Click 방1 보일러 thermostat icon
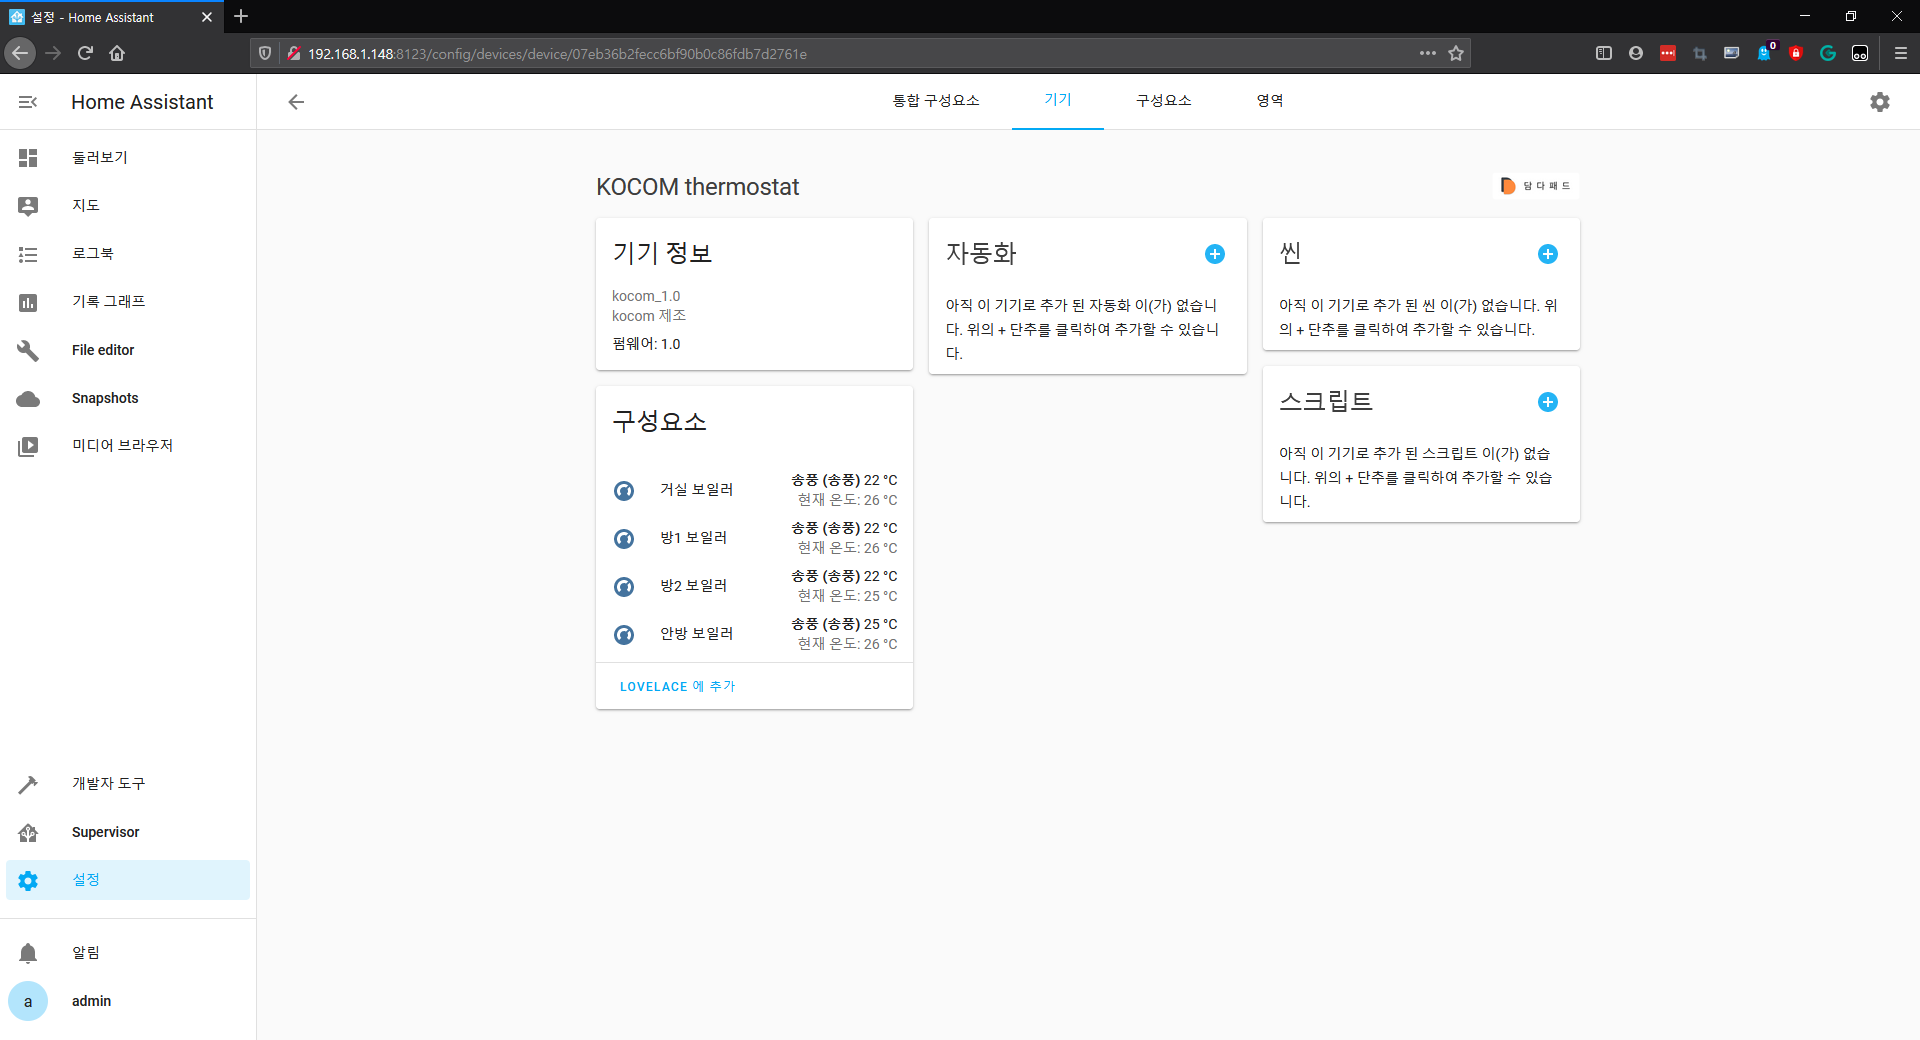Image resolution: width=1920 pixels, height=1040 pixels. pos(624,538)
